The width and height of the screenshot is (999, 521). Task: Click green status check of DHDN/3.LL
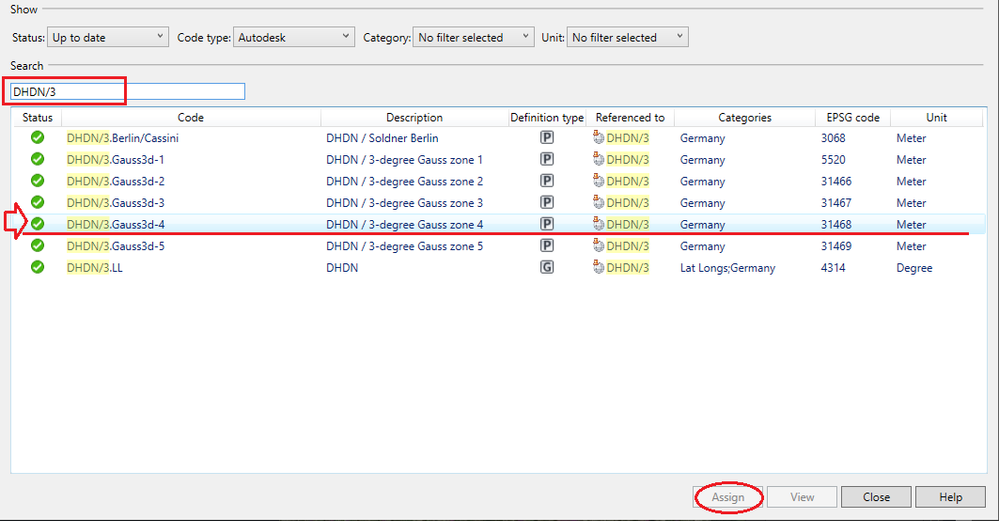38,267
